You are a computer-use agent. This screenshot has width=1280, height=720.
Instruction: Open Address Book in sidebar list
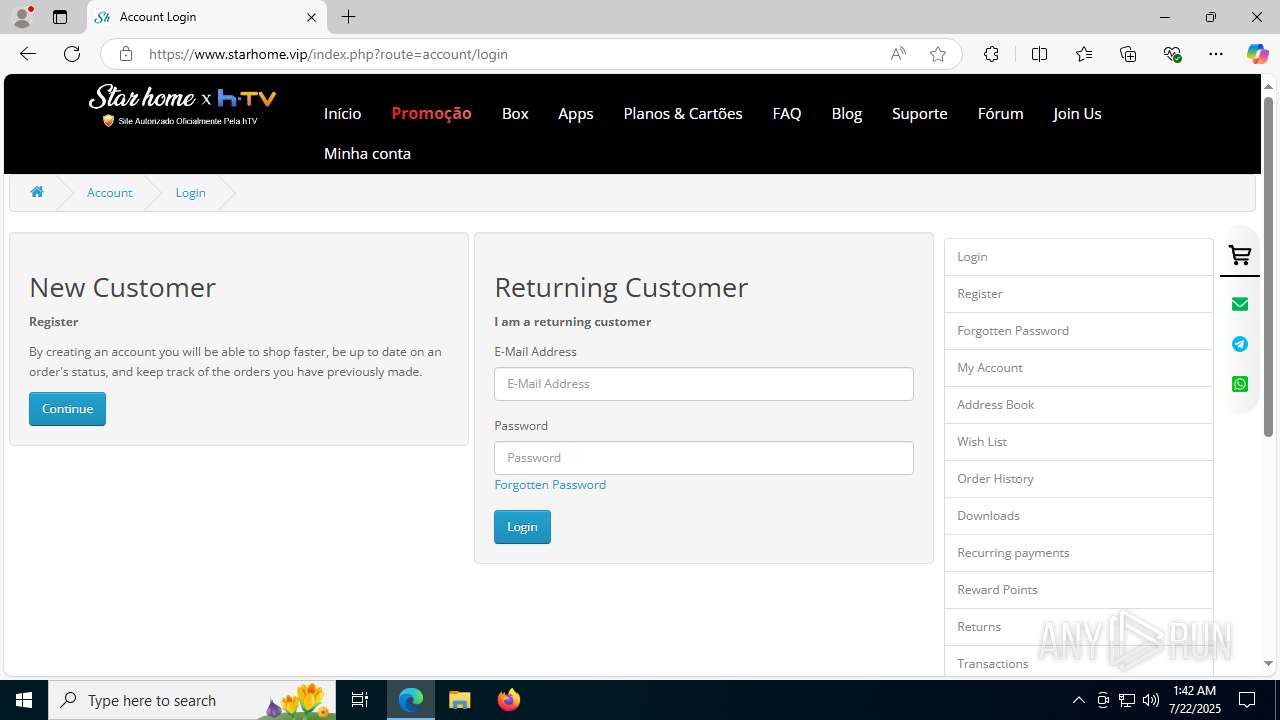pyautogui.click(x=1079, y=405)
